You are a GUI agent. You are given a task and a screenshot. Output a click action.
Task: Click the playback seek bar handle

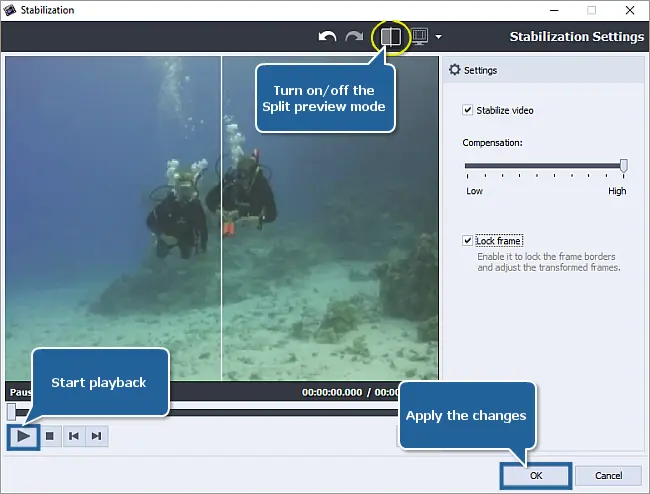[11, 411]
